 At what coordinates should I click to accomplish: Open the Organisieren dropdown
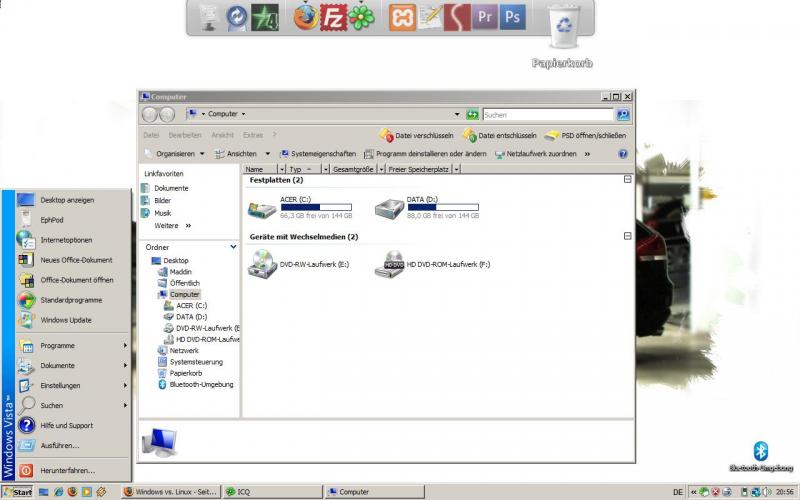pyautogui.click(x=175, y=154)
